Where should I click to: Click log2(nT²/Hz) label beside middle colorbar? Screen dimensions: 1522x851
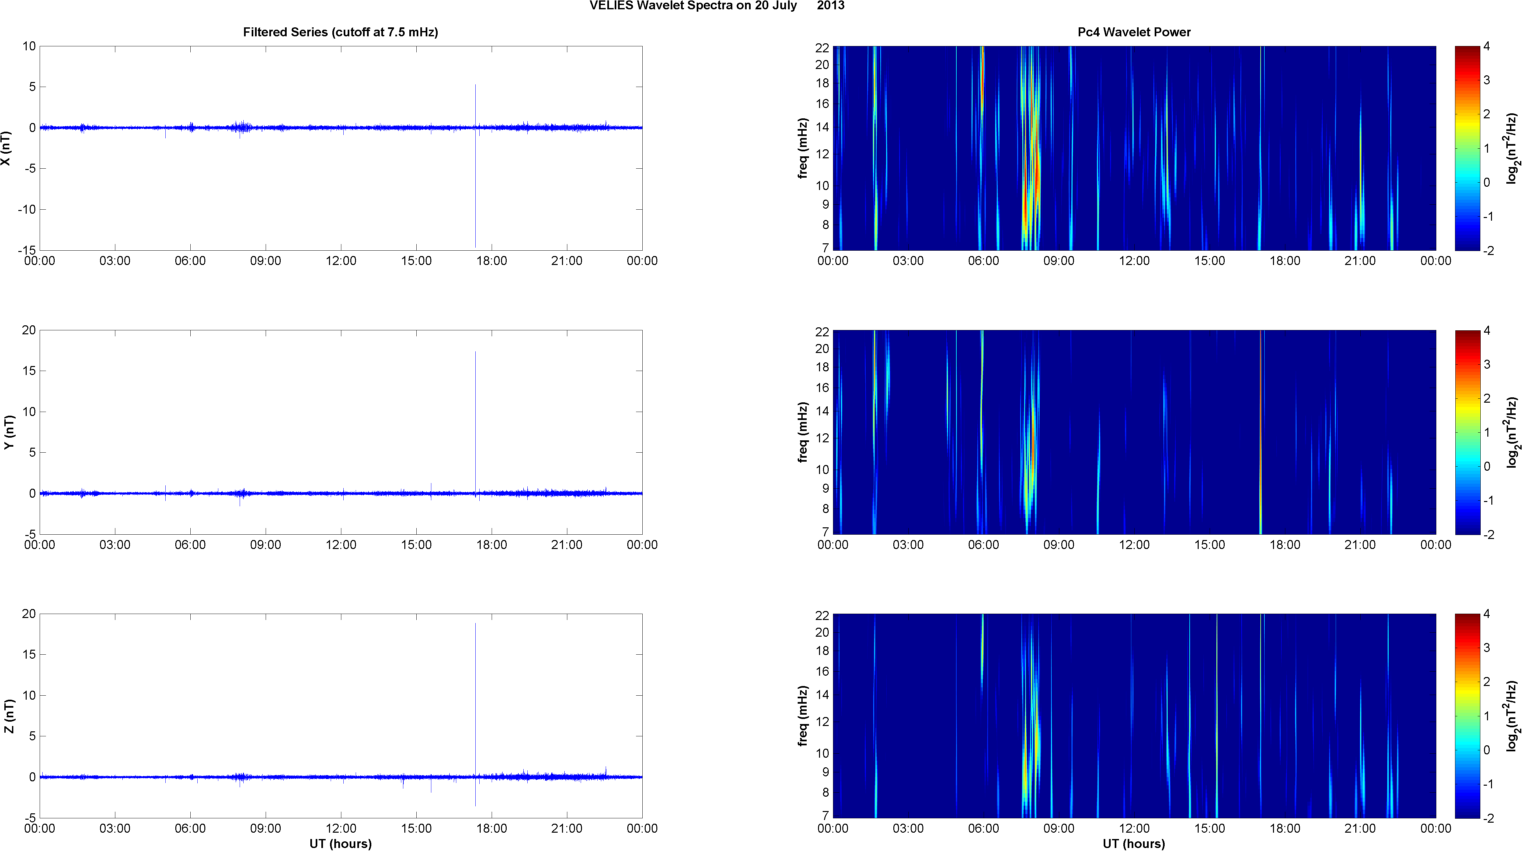(1512, 432)
